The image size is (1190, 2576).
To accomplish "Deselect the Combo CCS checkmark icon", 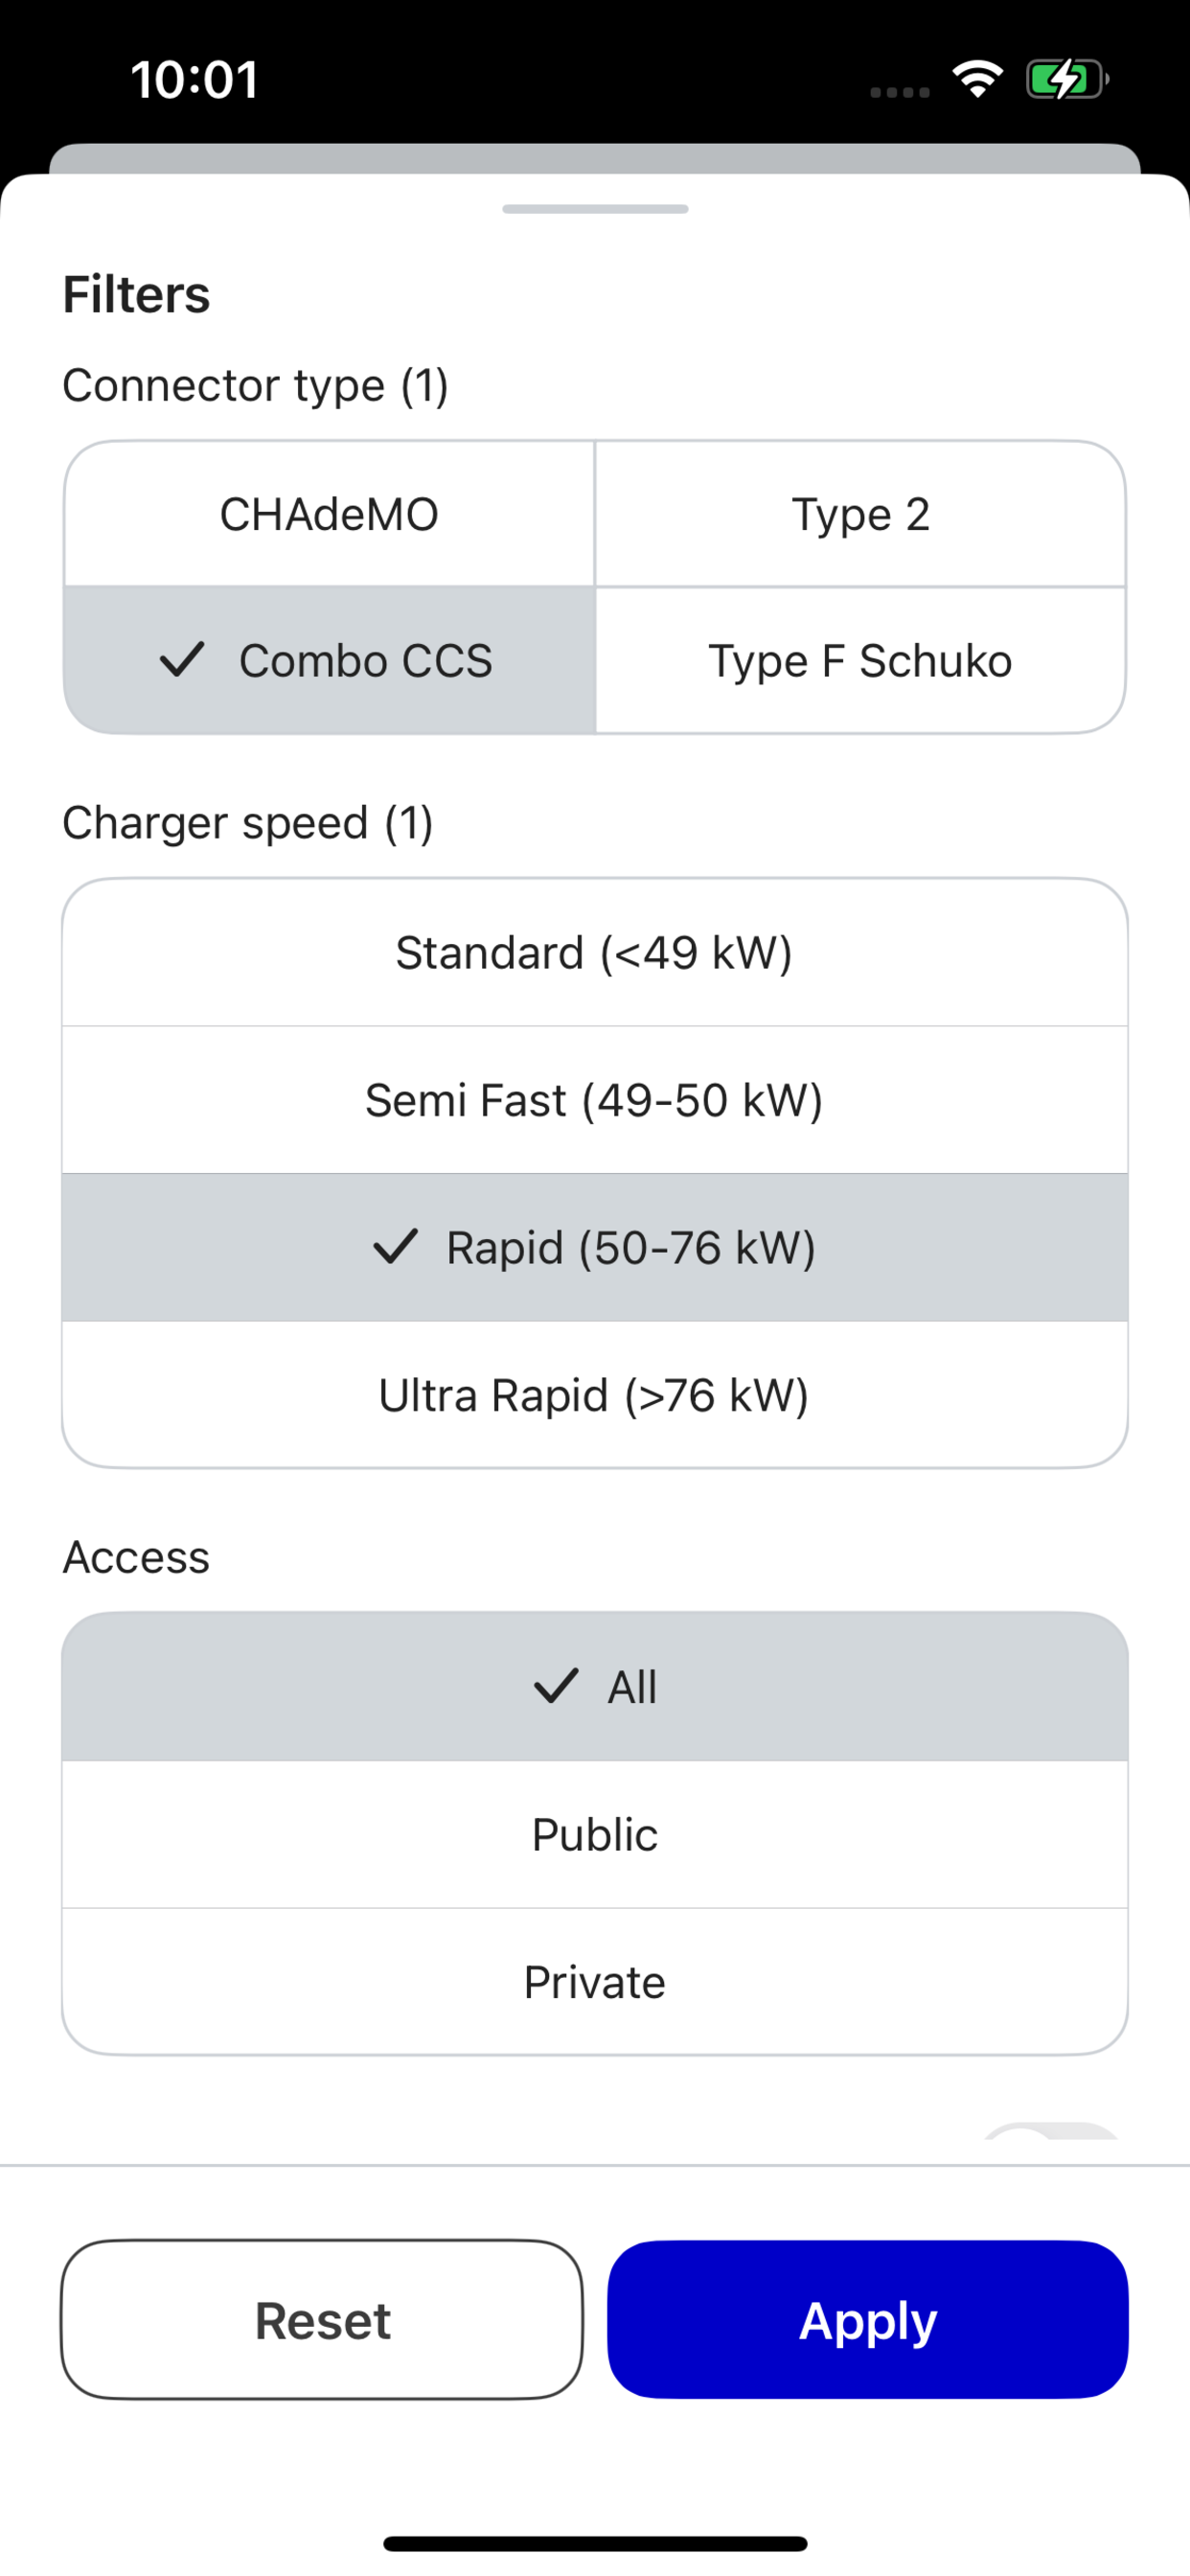I will (182, 660).
